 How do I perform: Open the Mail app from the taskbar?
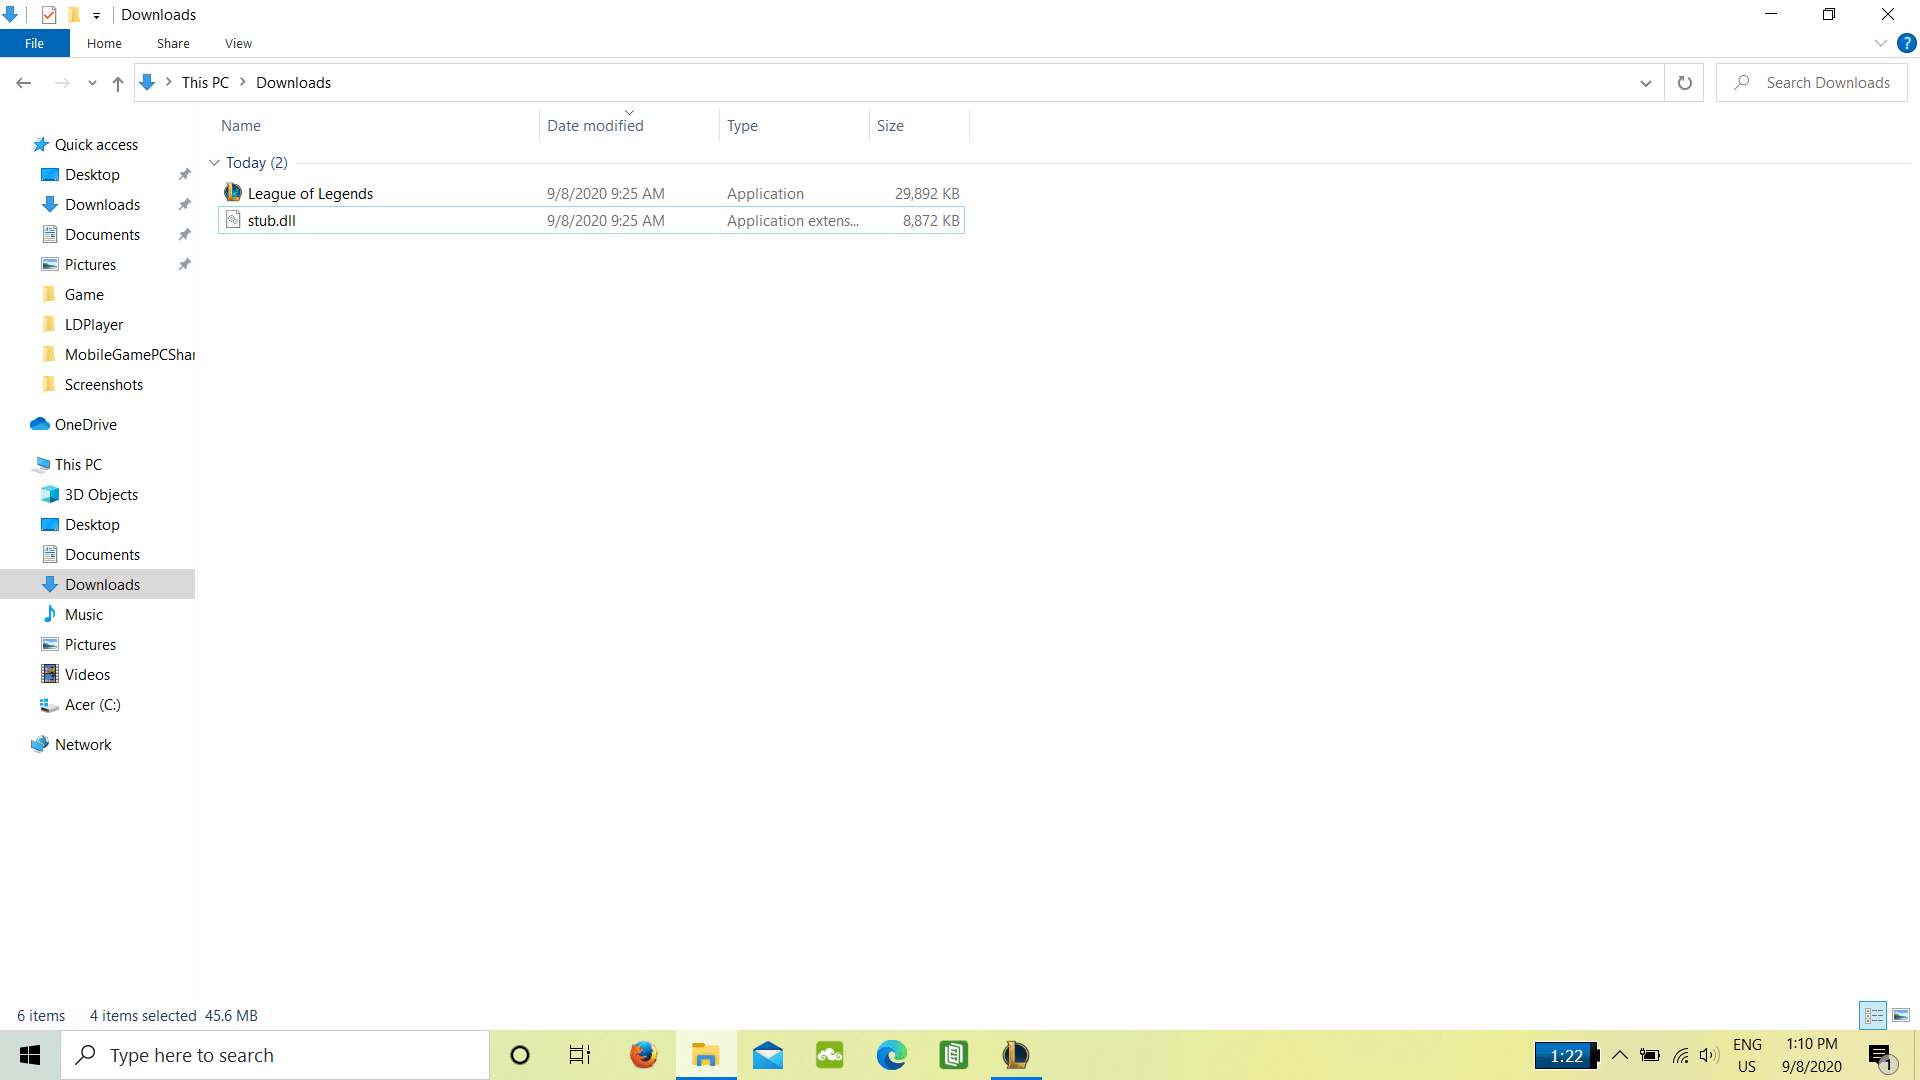click(768, 1055)
